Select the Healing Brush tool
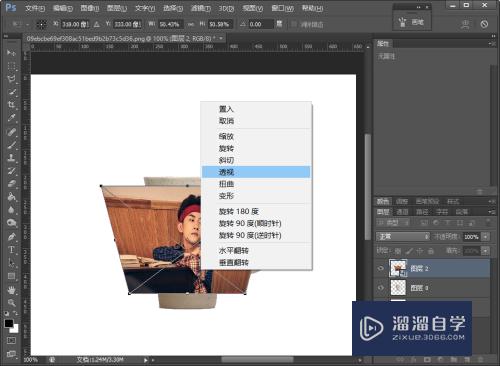 coord(11,132)
